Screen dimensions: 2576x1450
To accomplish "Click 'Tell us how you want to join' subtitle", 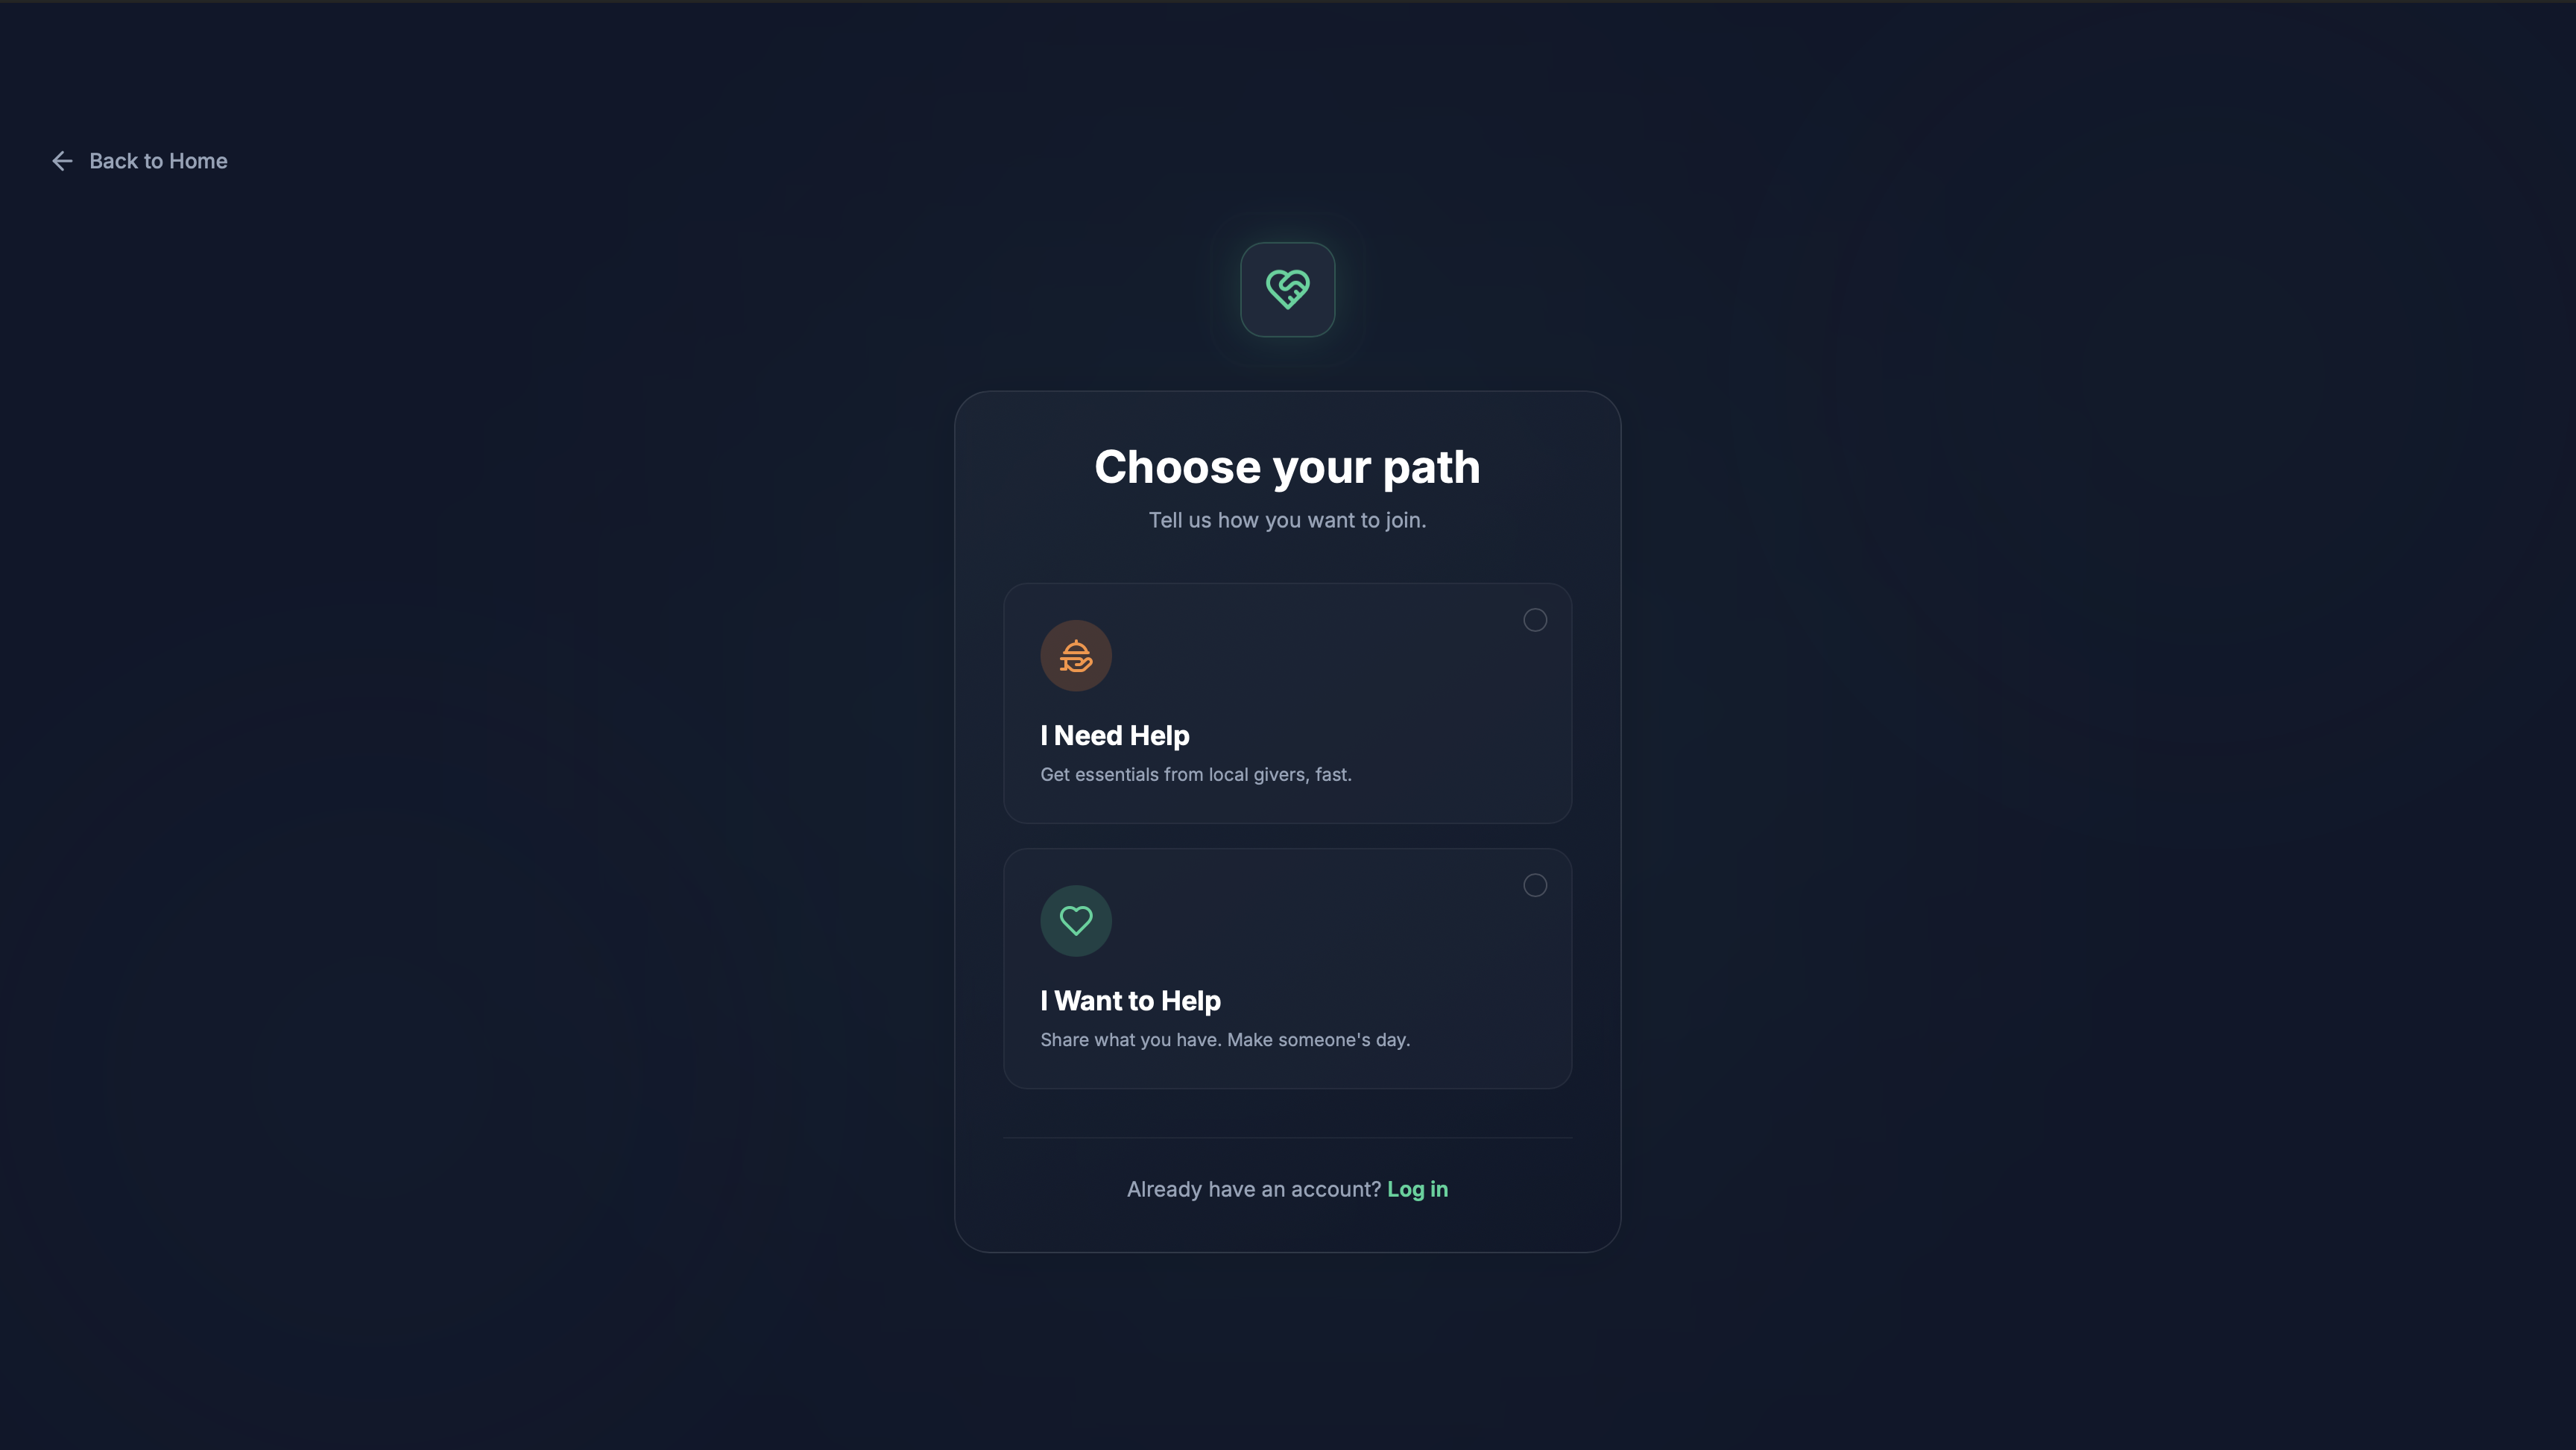I will [1287, 520].
